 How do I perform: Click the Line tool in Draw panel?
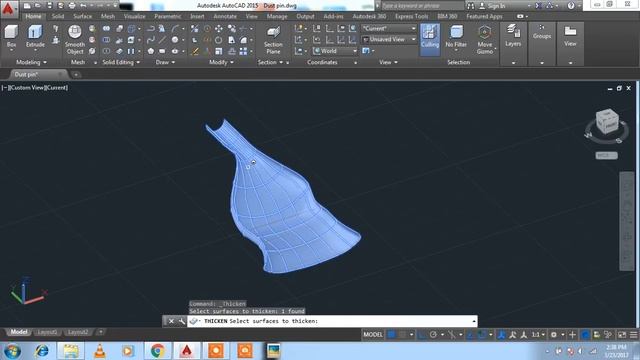tap(162, 40)
